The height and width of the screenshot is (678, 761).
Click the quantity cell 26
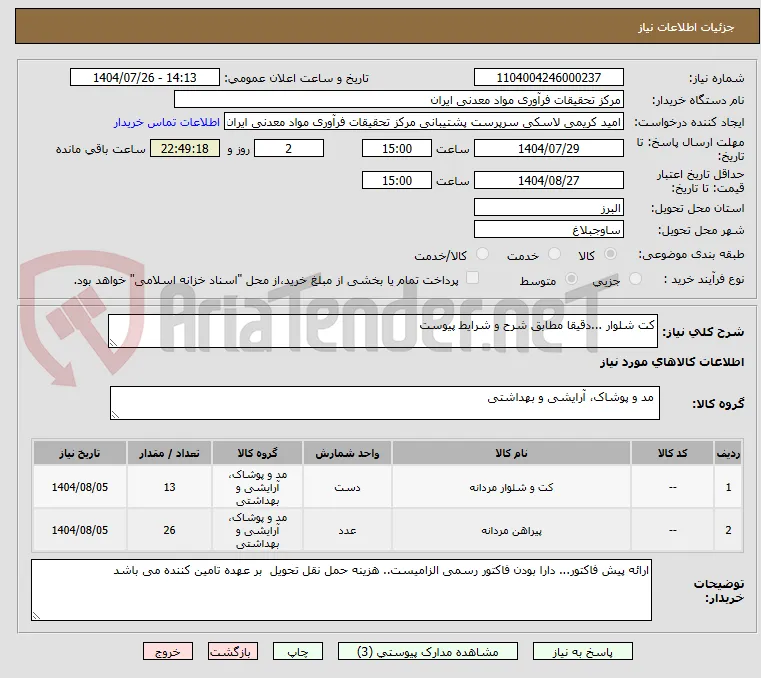[x=169, y=530]
